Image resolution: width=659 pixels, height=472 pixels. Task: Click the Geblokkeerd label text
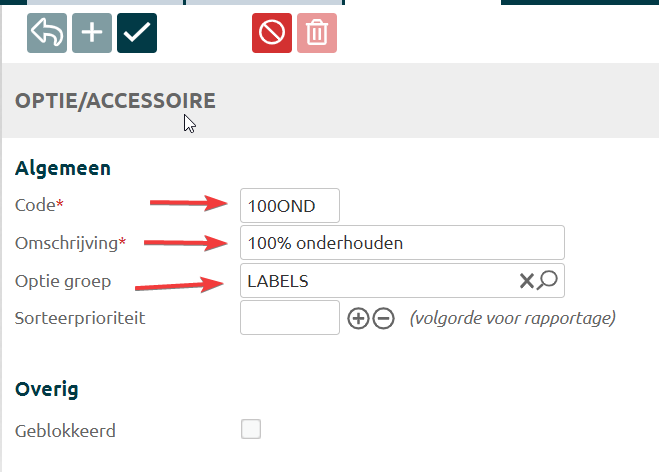[x=66, y=432]
